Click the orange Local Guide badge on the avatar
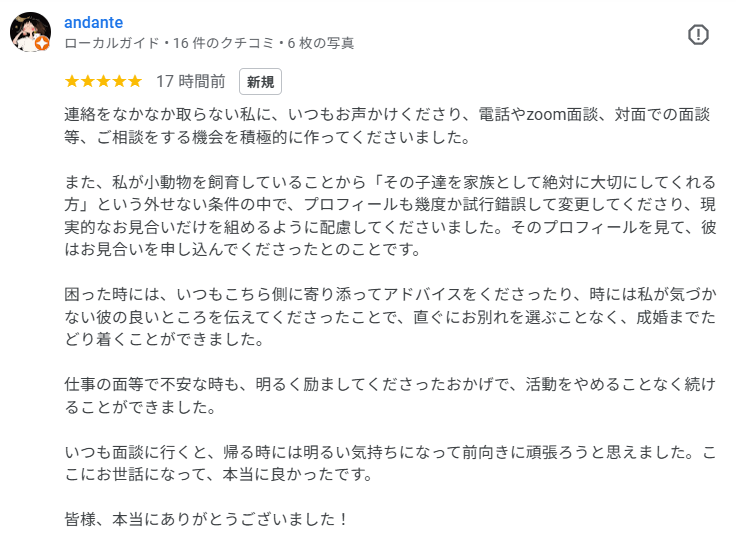 [x=42, y=44]
